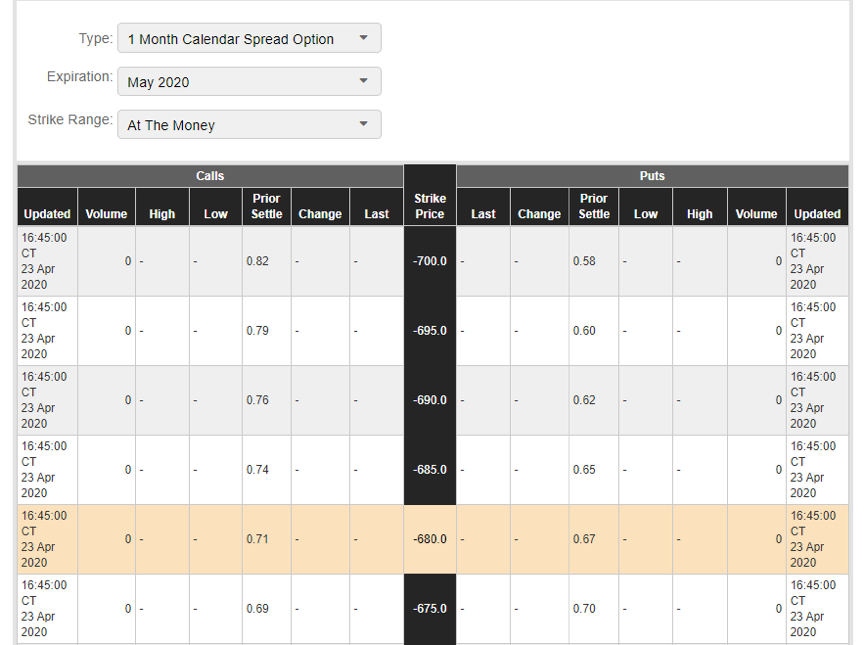The height and width of the screenshot is (645, 865).
Task: Select the Puts section header
Action: pos(652,176)
